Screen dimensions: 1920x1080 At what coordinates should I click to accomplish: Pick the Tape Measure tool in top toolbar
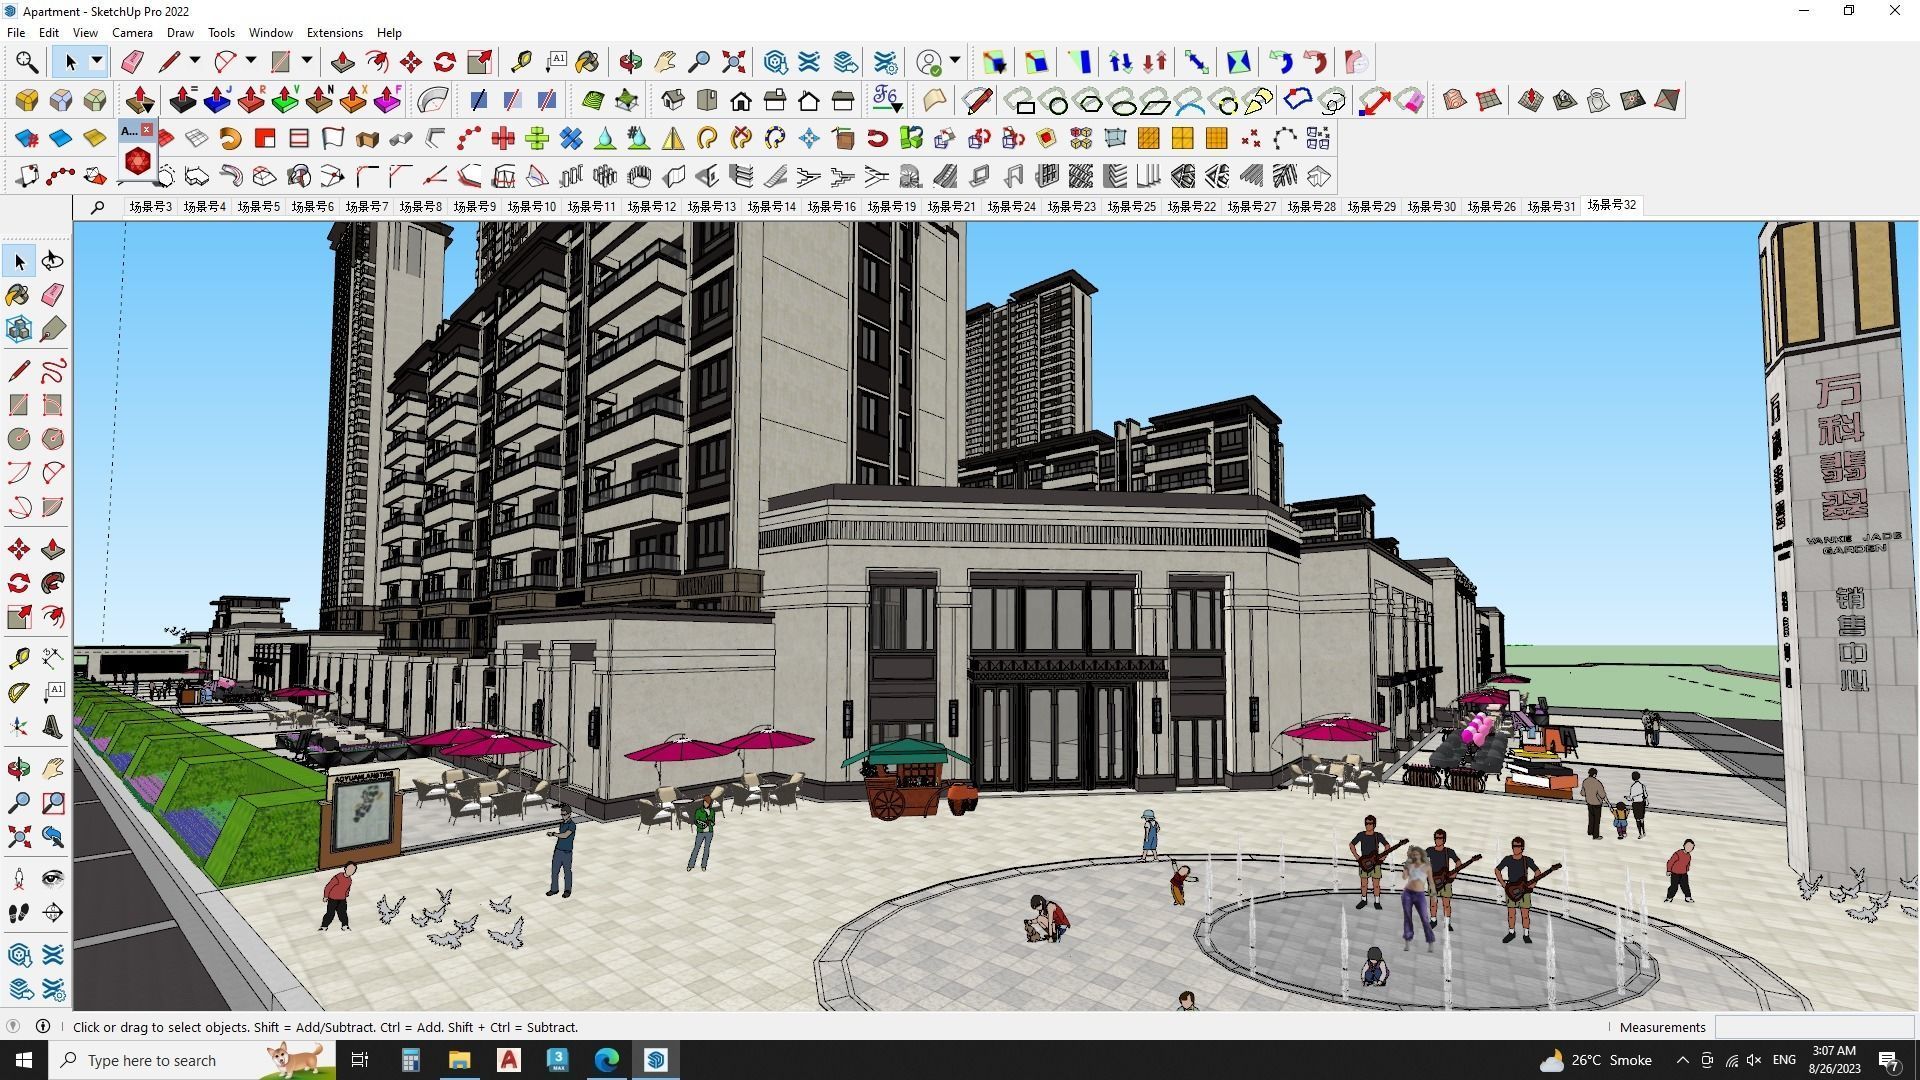521,62
